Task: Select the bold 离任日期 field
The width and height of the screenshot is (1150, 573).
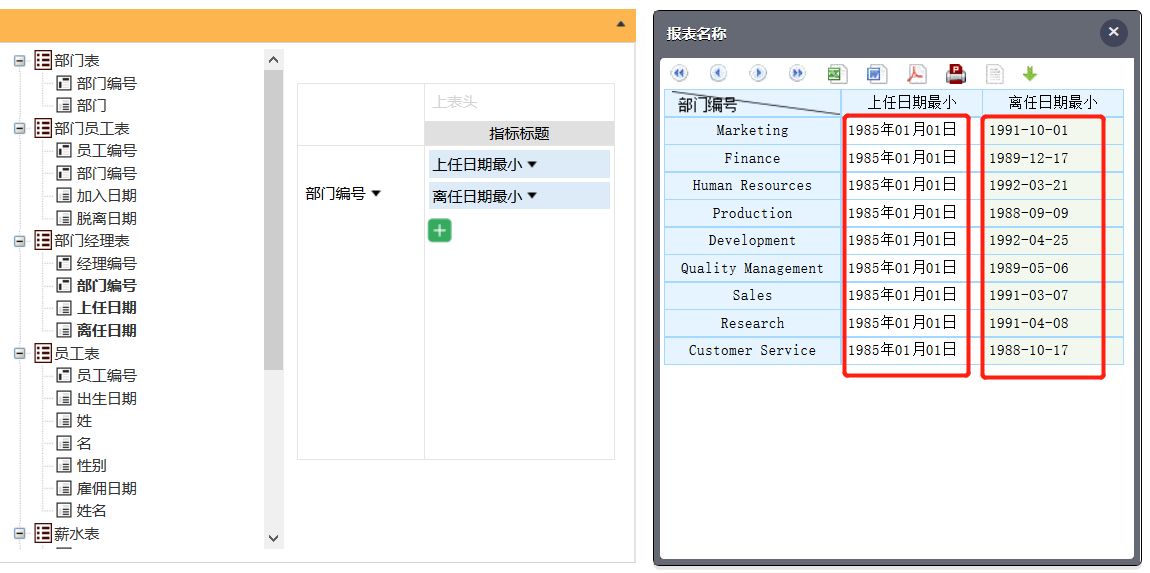Action: click(x=106, y=331)
